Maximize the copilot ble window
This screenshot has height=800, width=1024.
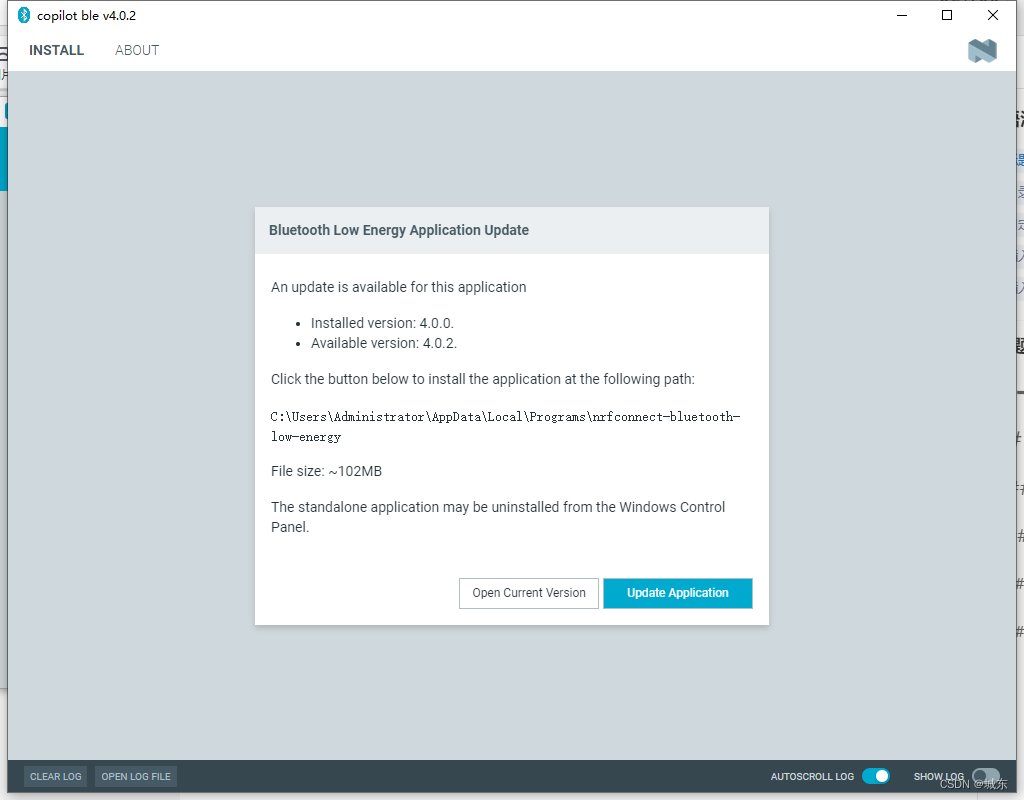pos(947,15)
